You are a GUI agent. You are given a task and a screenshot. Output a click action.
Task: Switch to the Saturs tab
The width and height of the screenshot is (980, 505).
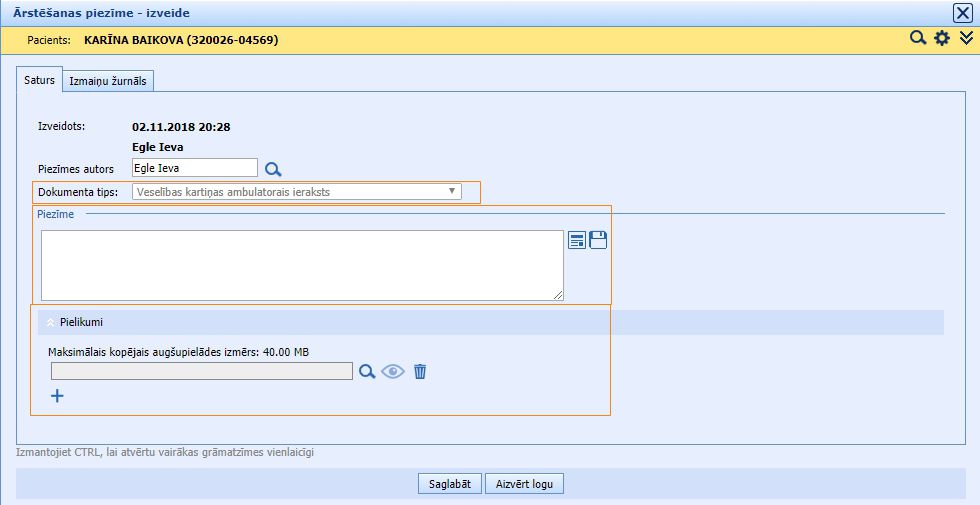[39, 80]
